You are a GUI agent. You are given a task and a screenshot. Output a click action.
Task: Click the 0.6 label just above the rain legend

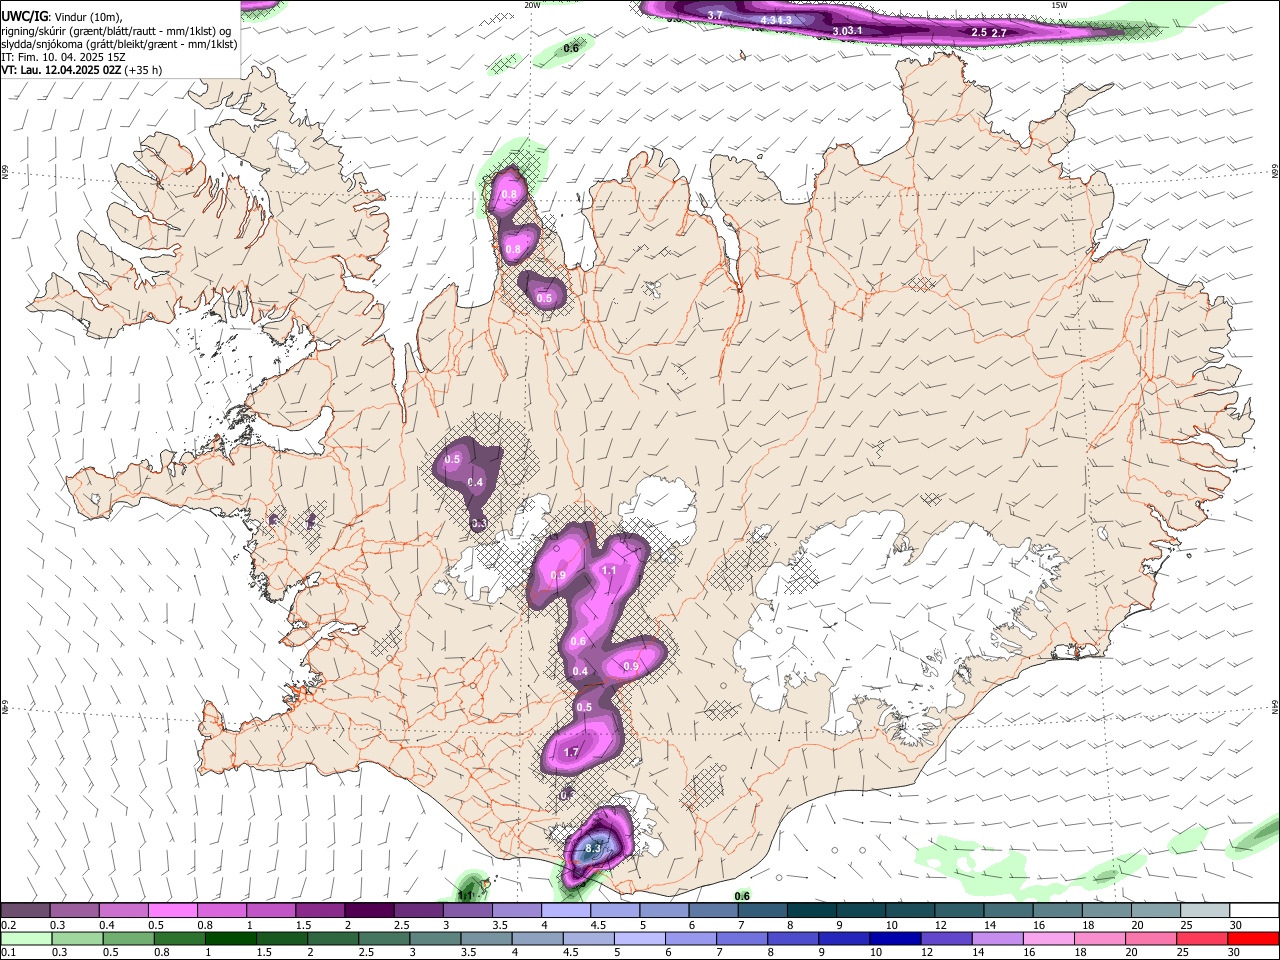(x=742, y=896)
